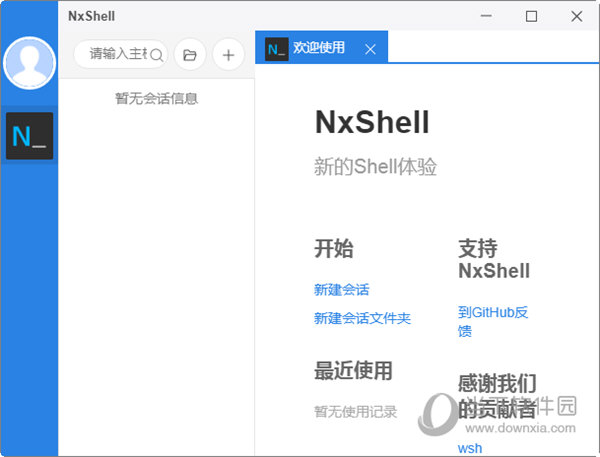Viewport: 600px width, 457px height.
Task: Switch to the 欢迎使用 tab
Action: (x=318, y=48)
